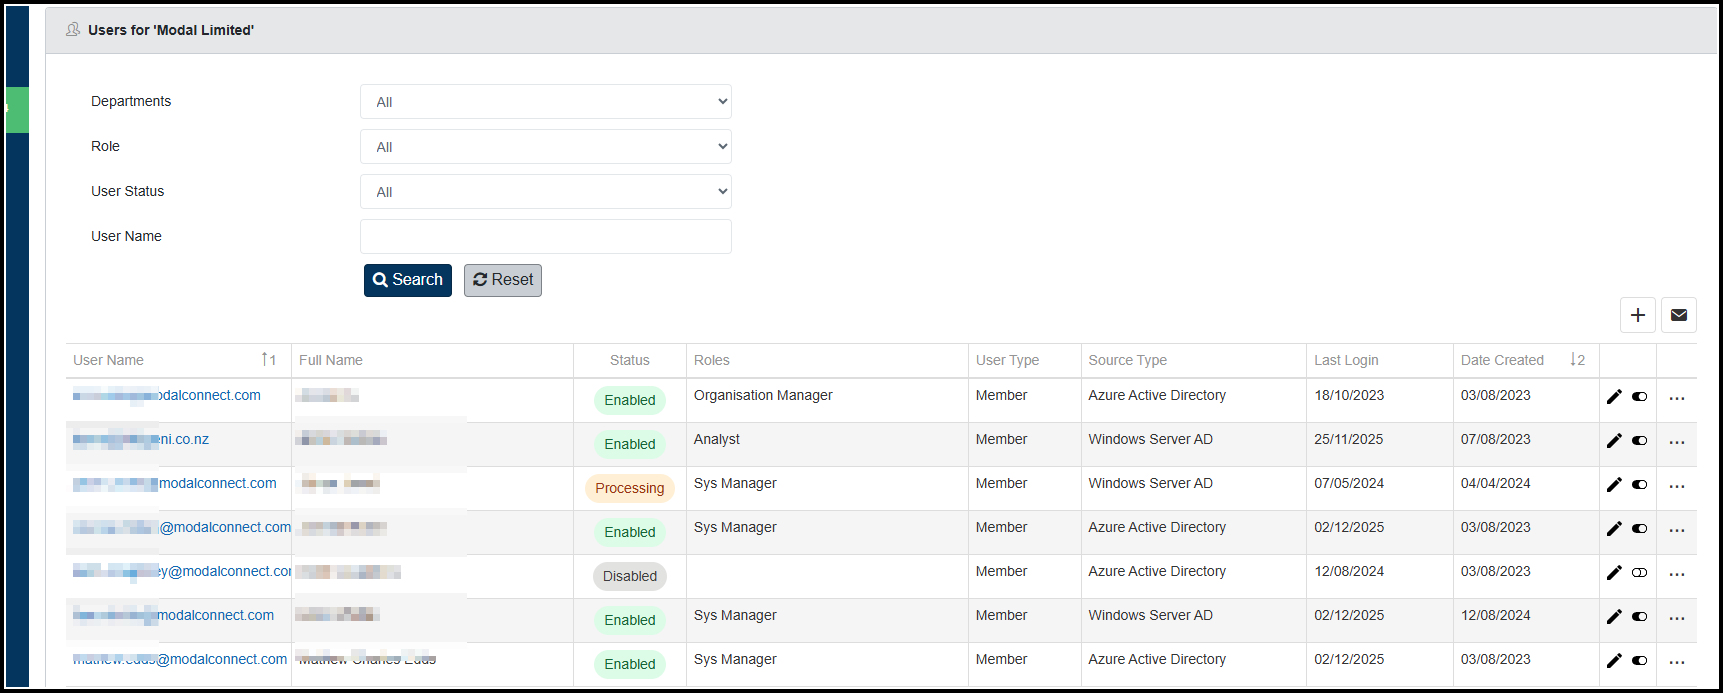The width and height of the screenshot is (1723, 693).
Task: Toggle enable switch for the Analyst user
Action: [x=1639, y=441]
